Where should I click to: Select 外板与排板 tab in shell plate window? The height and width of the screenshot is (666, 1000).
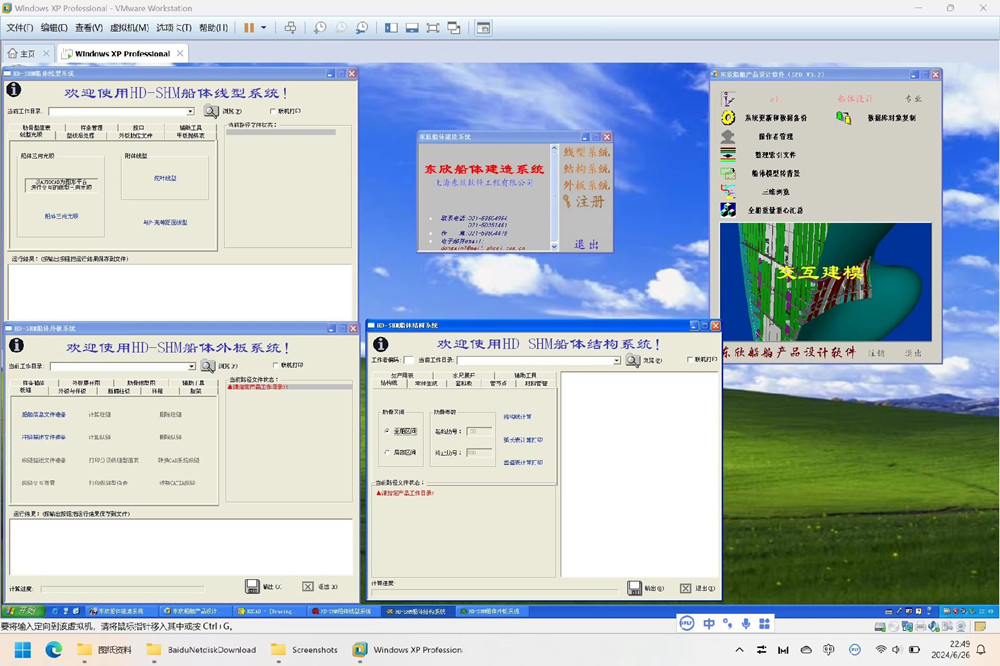(72, 391)
